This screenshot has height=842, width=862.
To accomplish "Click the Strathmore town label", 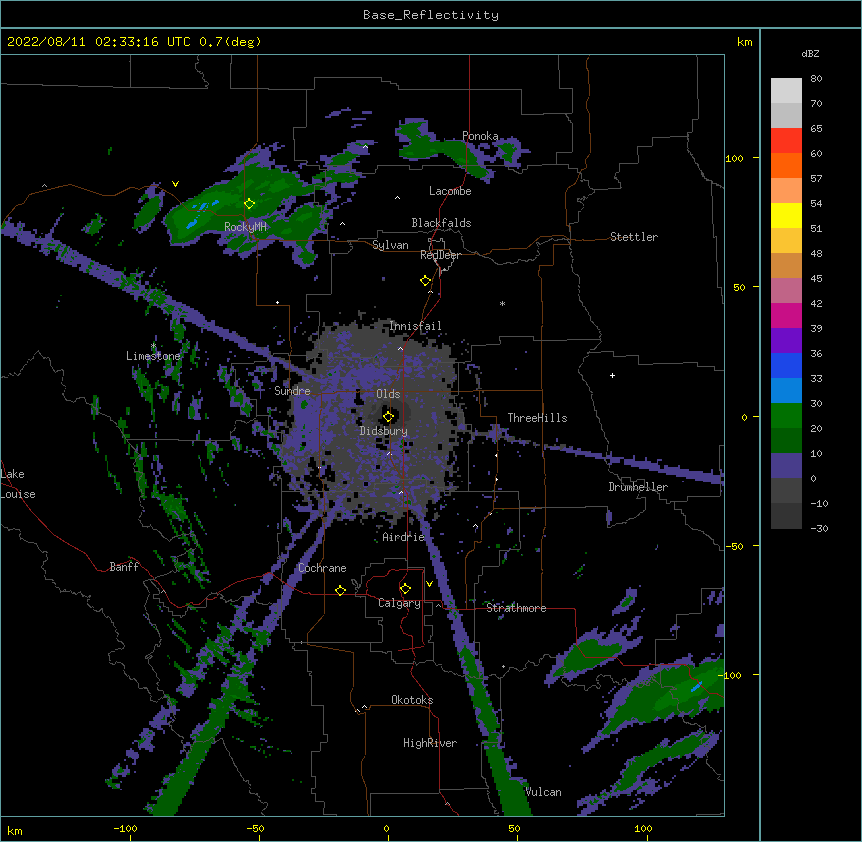I will (516, 608).
